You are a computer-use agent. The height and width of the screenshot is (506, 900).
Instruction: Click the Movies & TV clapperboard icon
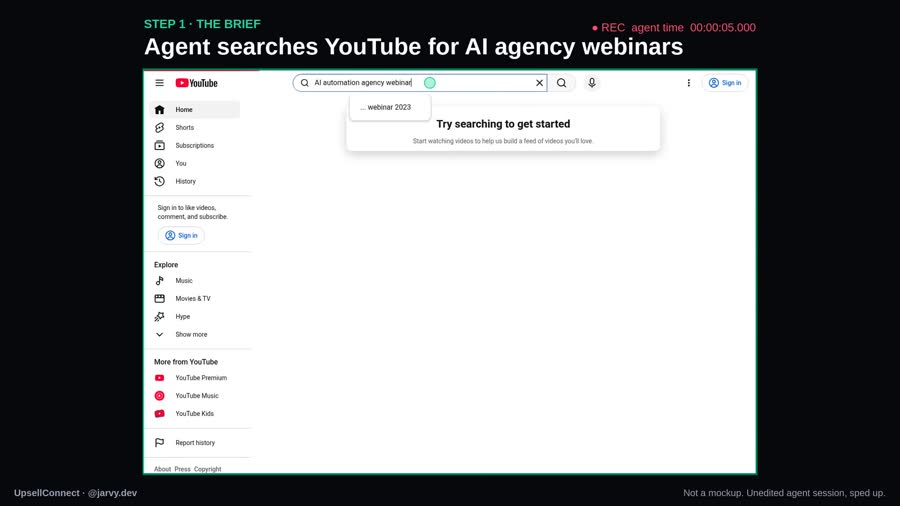click(x=160, y=298)
